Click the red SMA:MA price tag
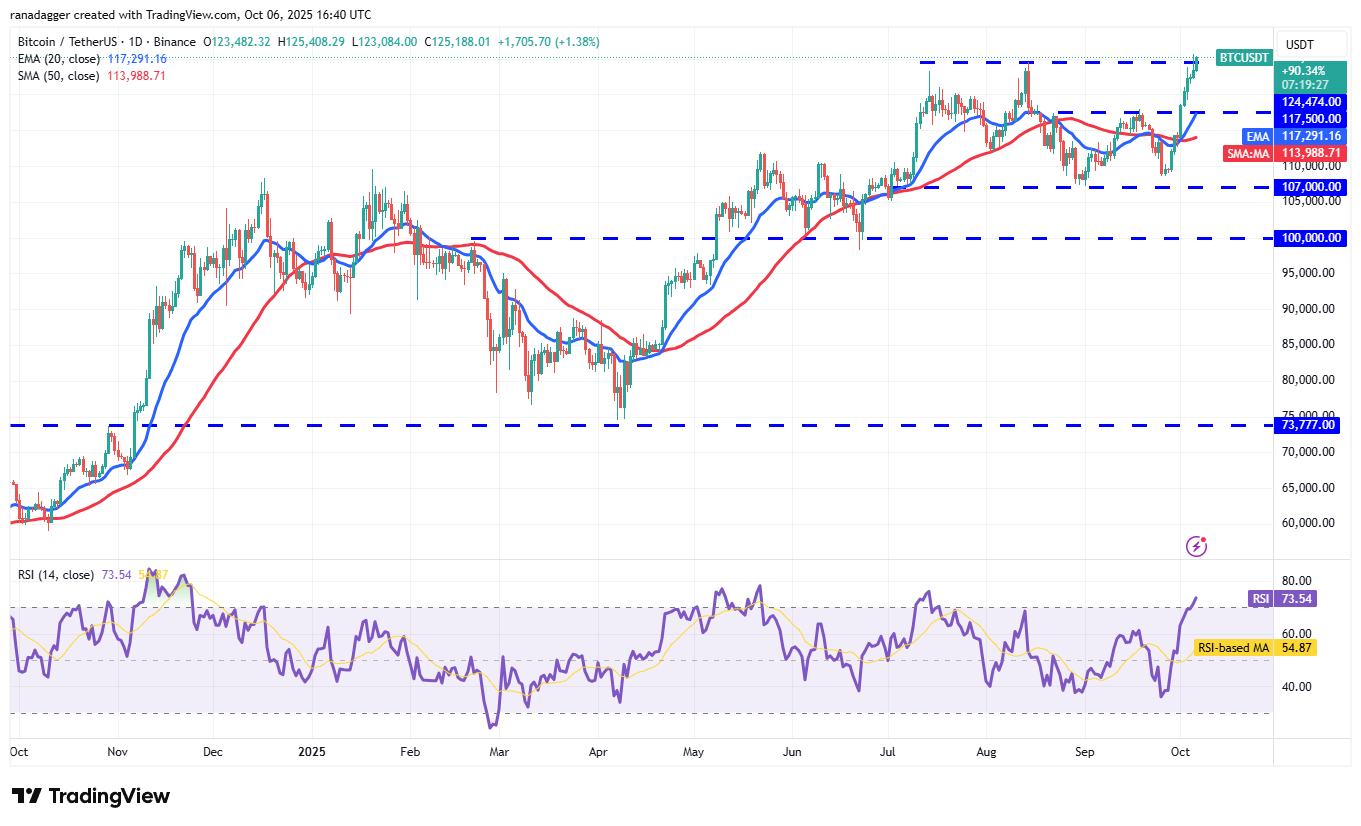This screenshot has height=826, width=1361. pos(1246,153)
